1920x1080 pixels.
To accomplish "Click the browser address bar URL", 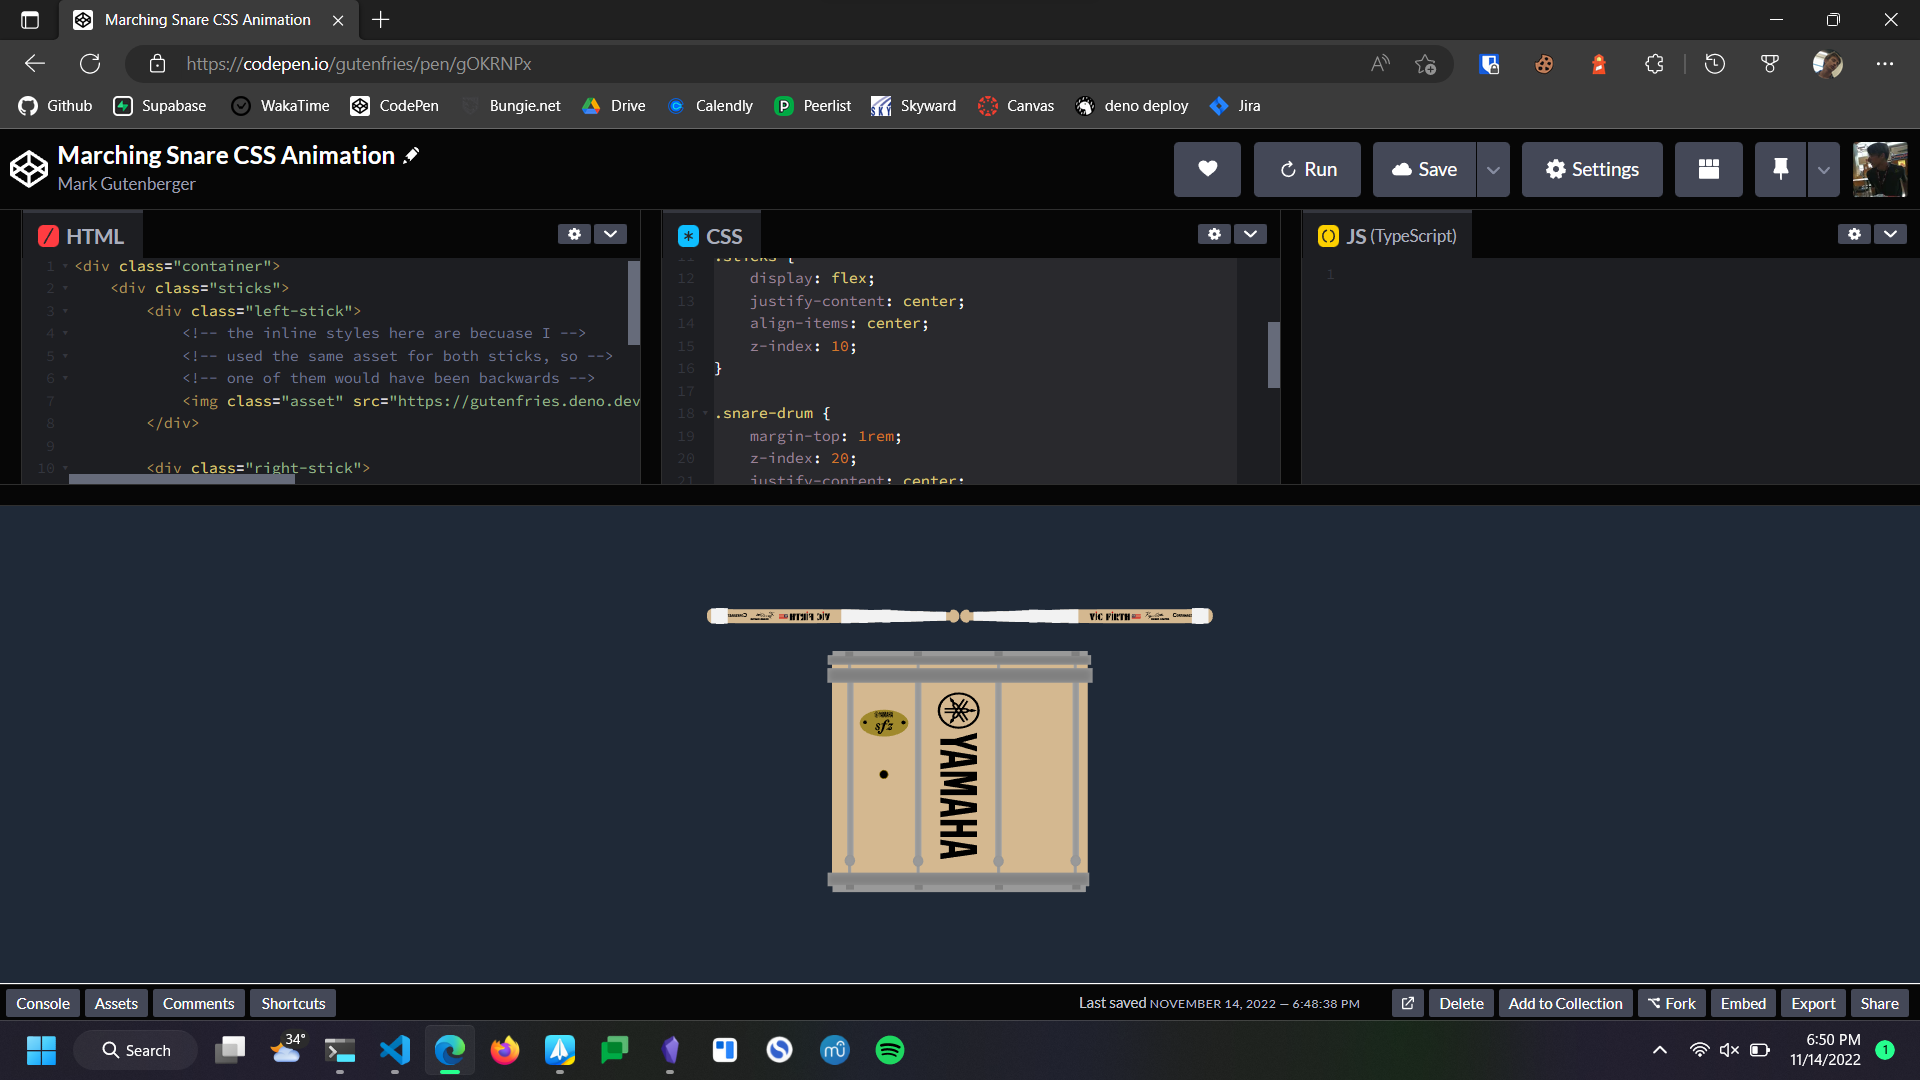I will pyautogui.click(x=359, y=64).
